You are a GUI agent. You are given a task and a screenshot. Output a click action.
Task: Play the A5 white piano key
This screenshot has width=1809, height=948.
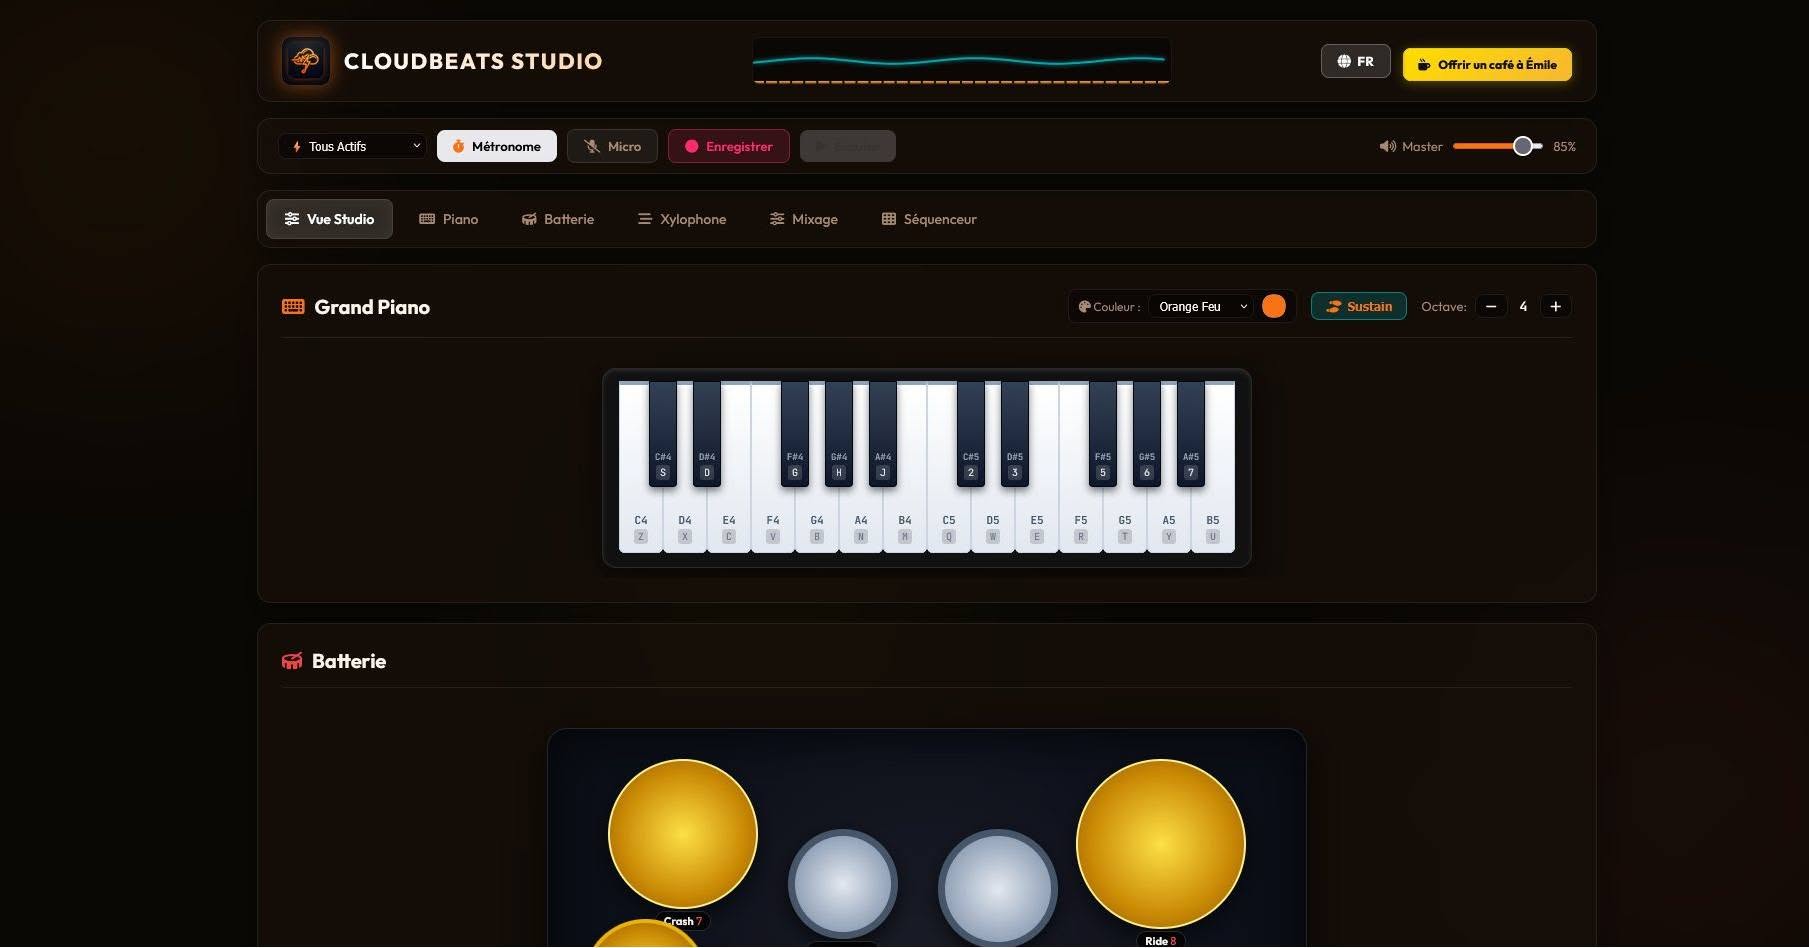coord(1169,520)
